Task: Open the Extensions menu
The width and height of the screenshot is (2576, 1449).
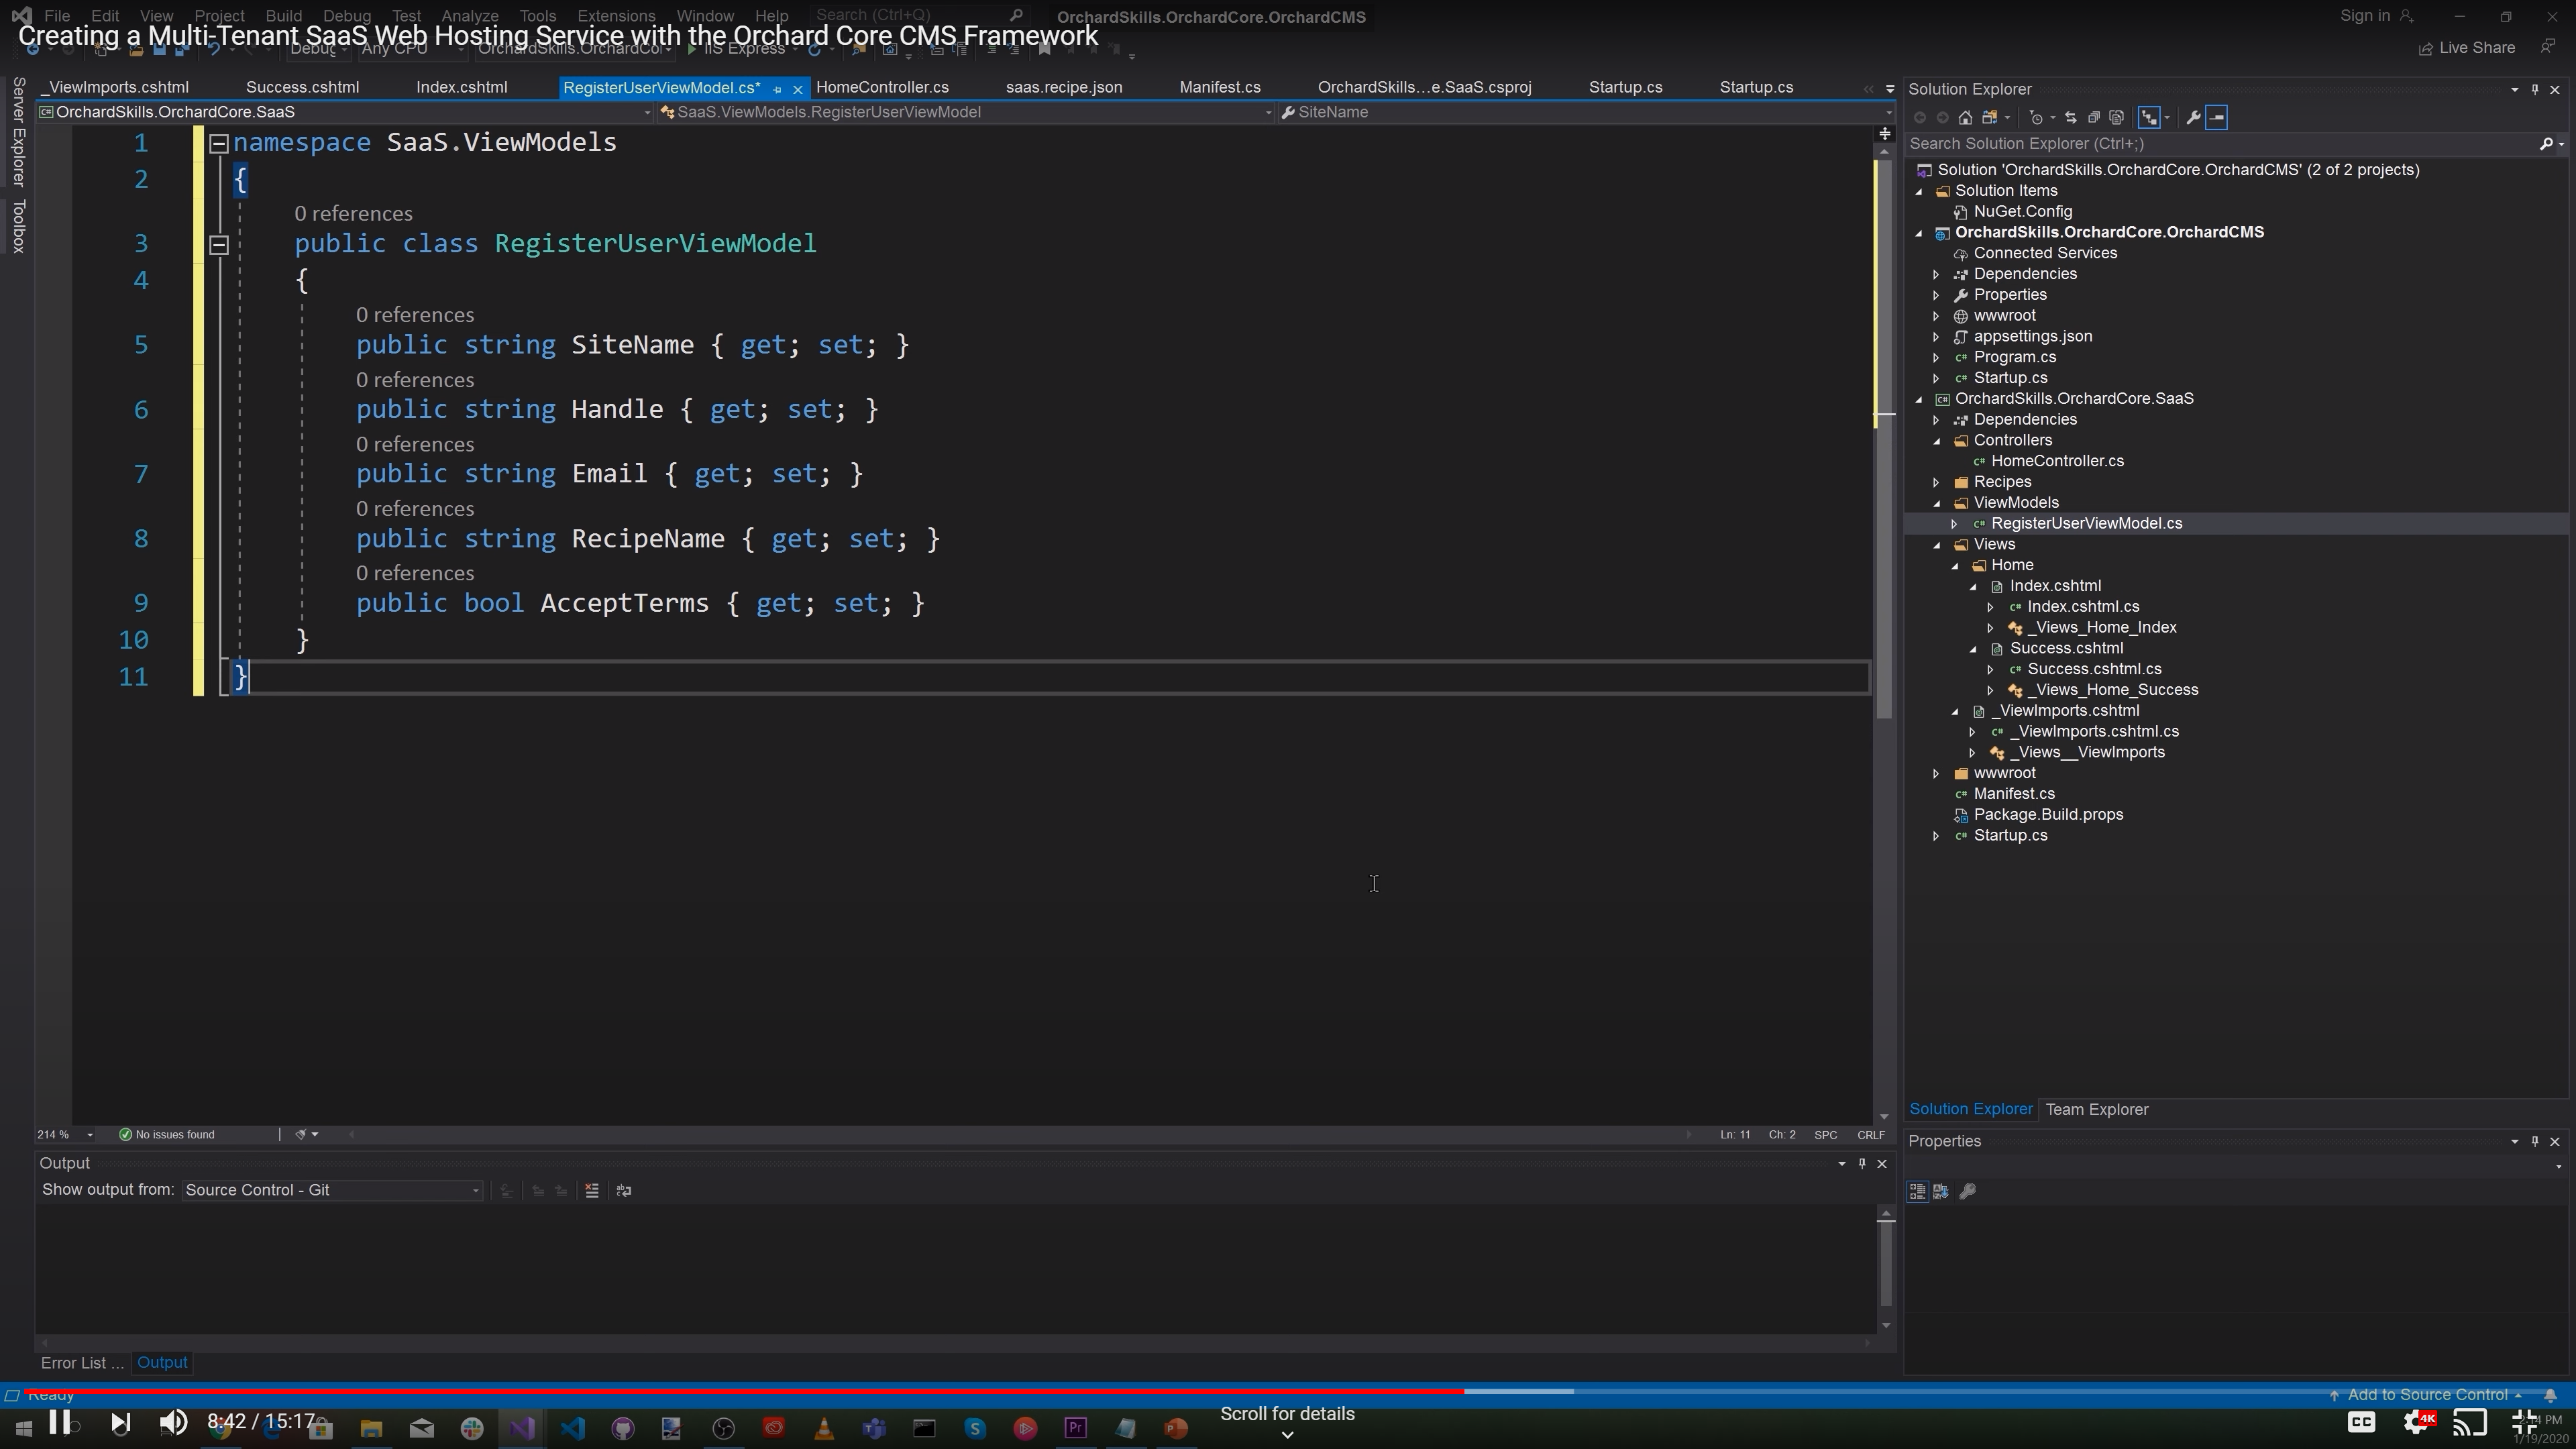Action: coord(615,16)
